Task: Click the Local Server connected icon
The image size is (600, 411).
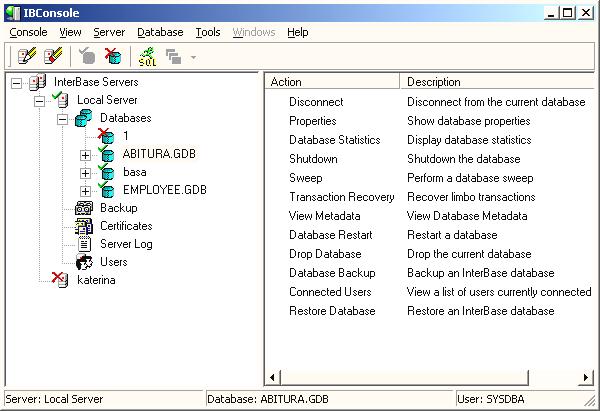Action: pos(60,99)
